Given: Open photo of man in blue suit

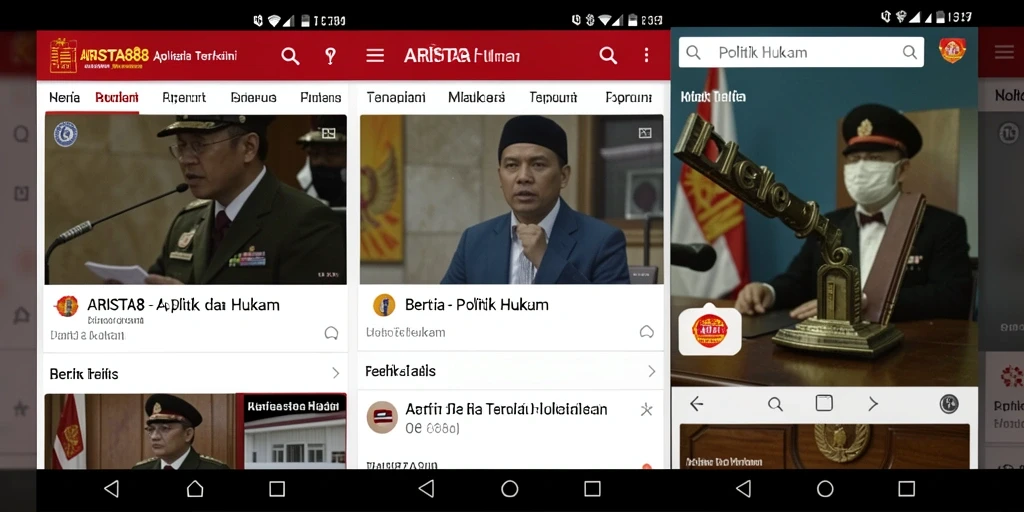Looking at the screenshot, I should (x=511, y=199).
